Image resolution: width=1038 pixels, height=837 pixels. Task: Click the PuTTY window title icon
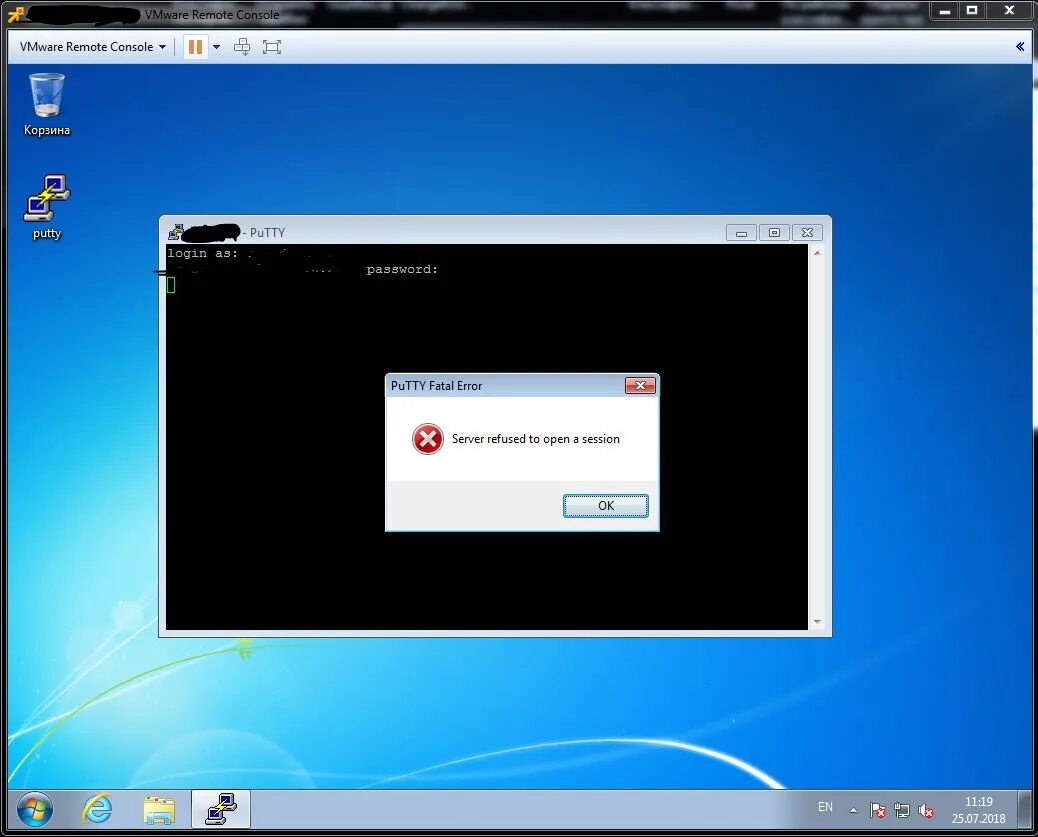click(x=175, y=232)
